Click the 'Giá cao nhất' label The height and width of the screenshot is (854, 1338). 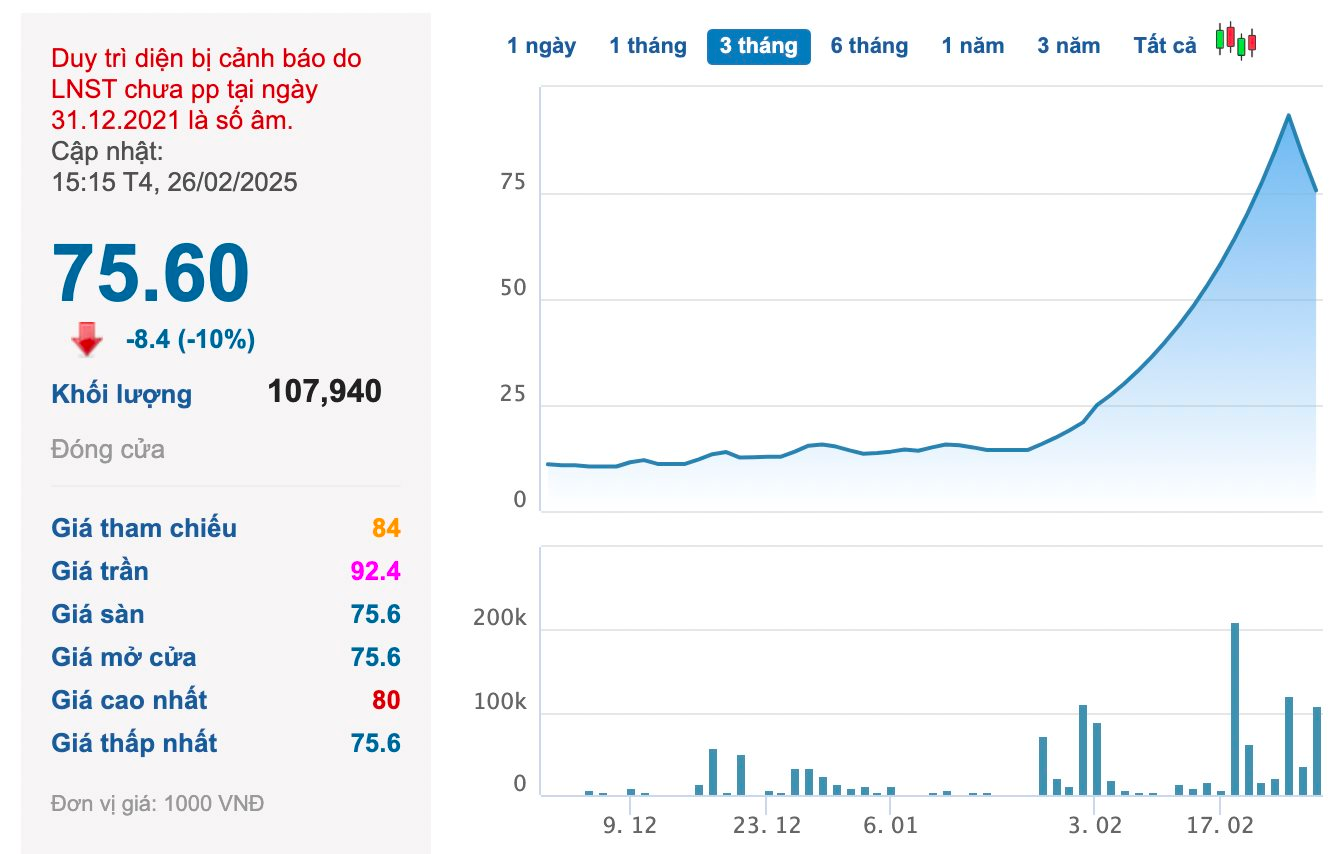129,700
